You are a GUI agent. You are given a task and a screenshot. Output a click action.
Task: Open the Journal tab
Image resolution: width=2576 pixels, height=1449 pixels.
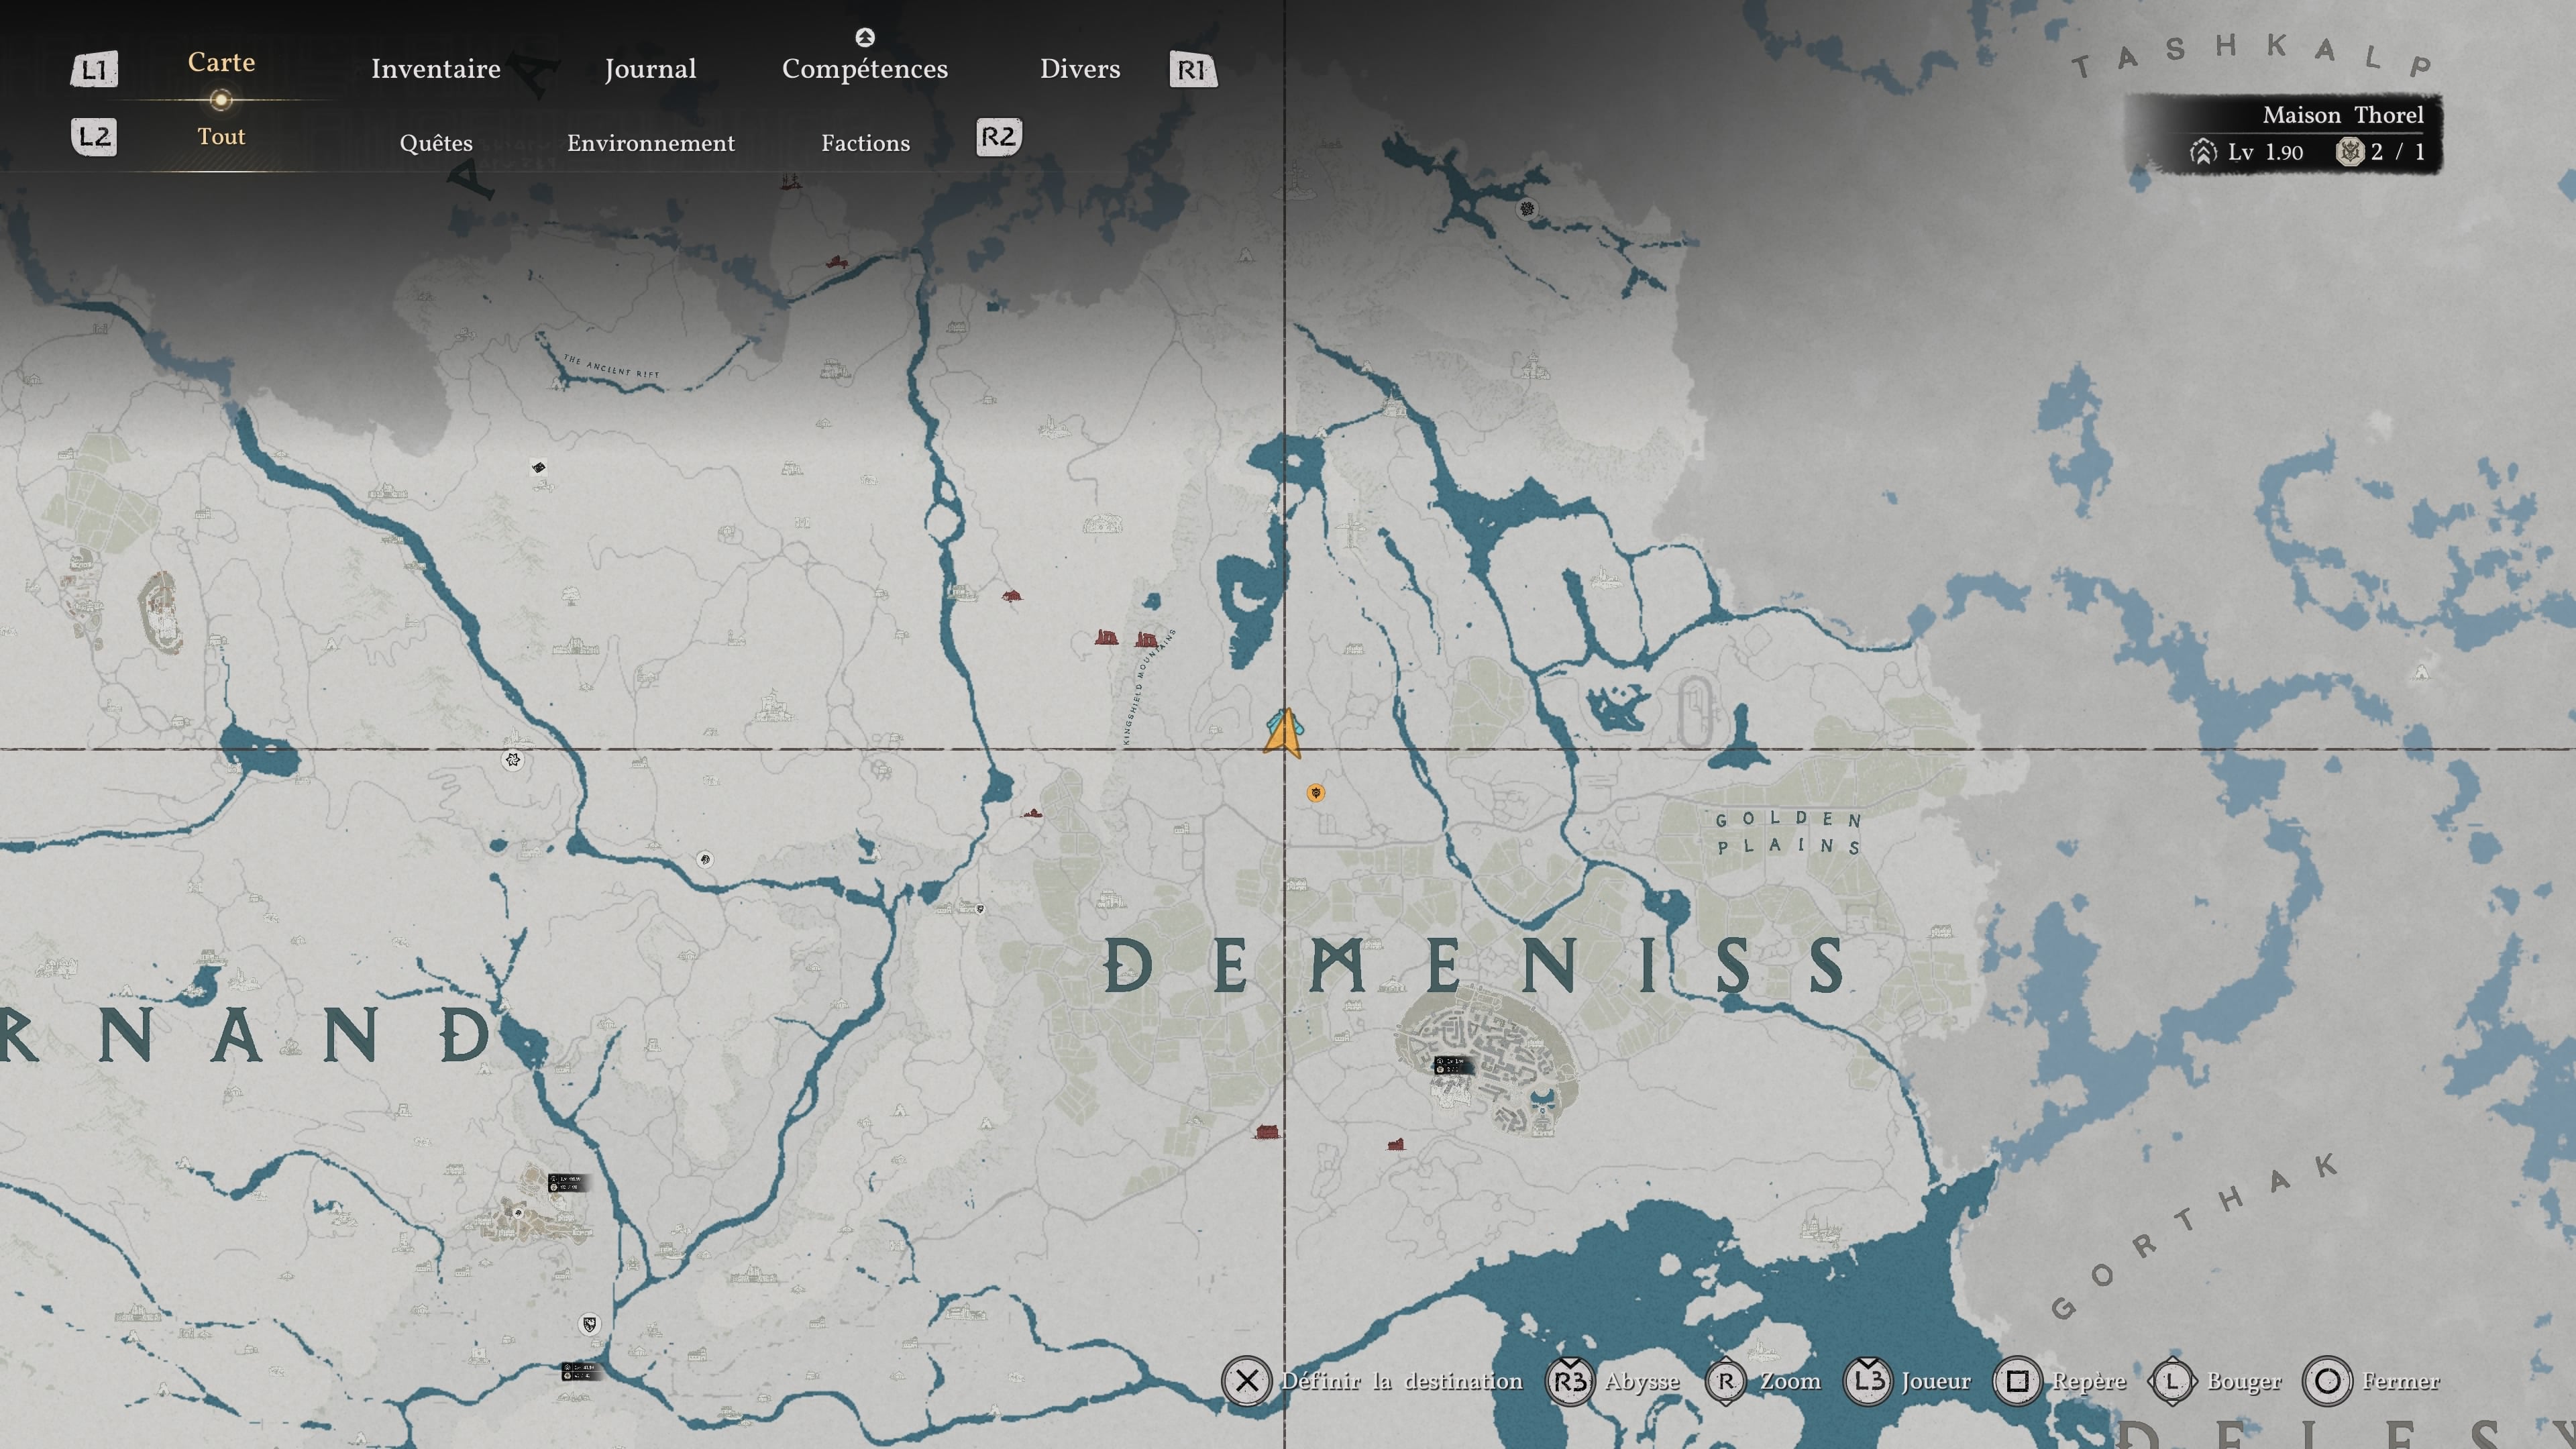pos(650,69)
